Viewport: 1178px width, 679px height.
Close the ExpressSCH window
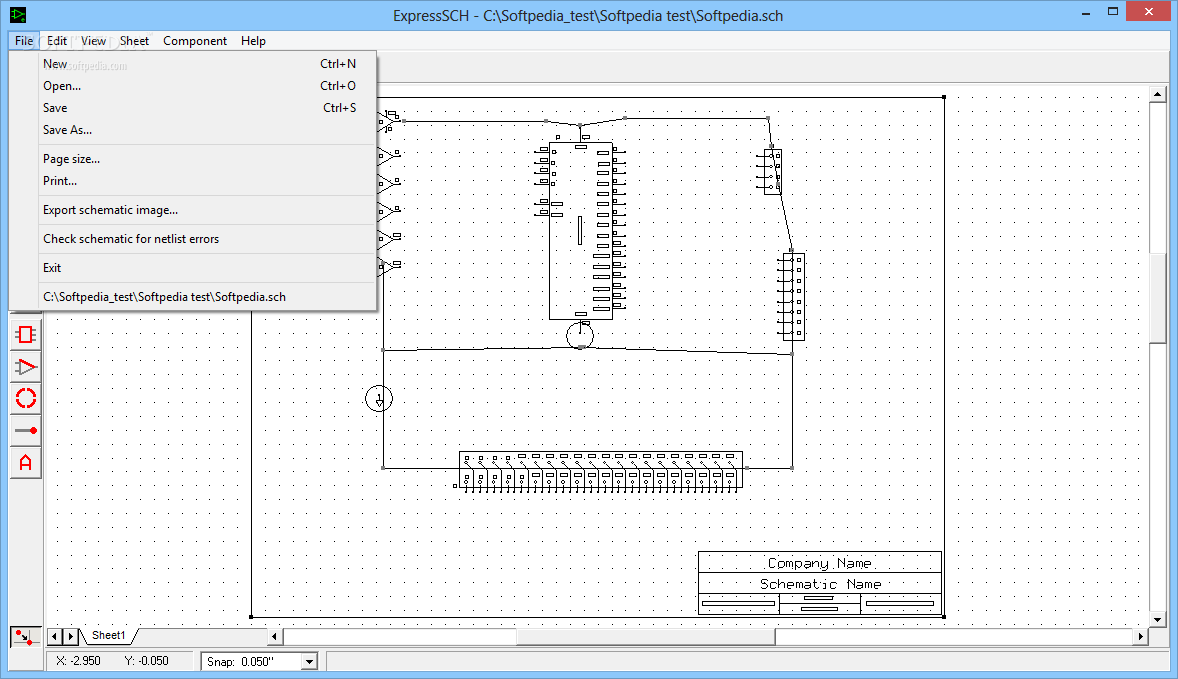click(1149, 12)
